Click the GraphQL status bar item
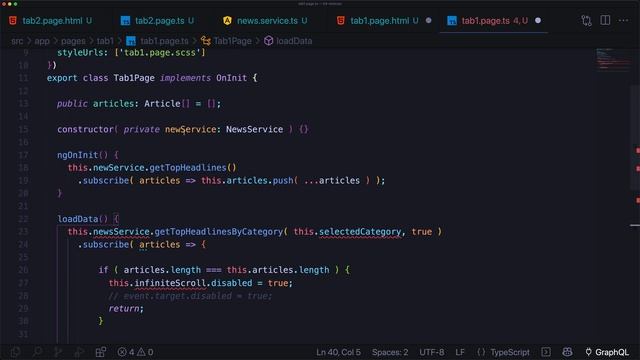 tap(607, 352)
